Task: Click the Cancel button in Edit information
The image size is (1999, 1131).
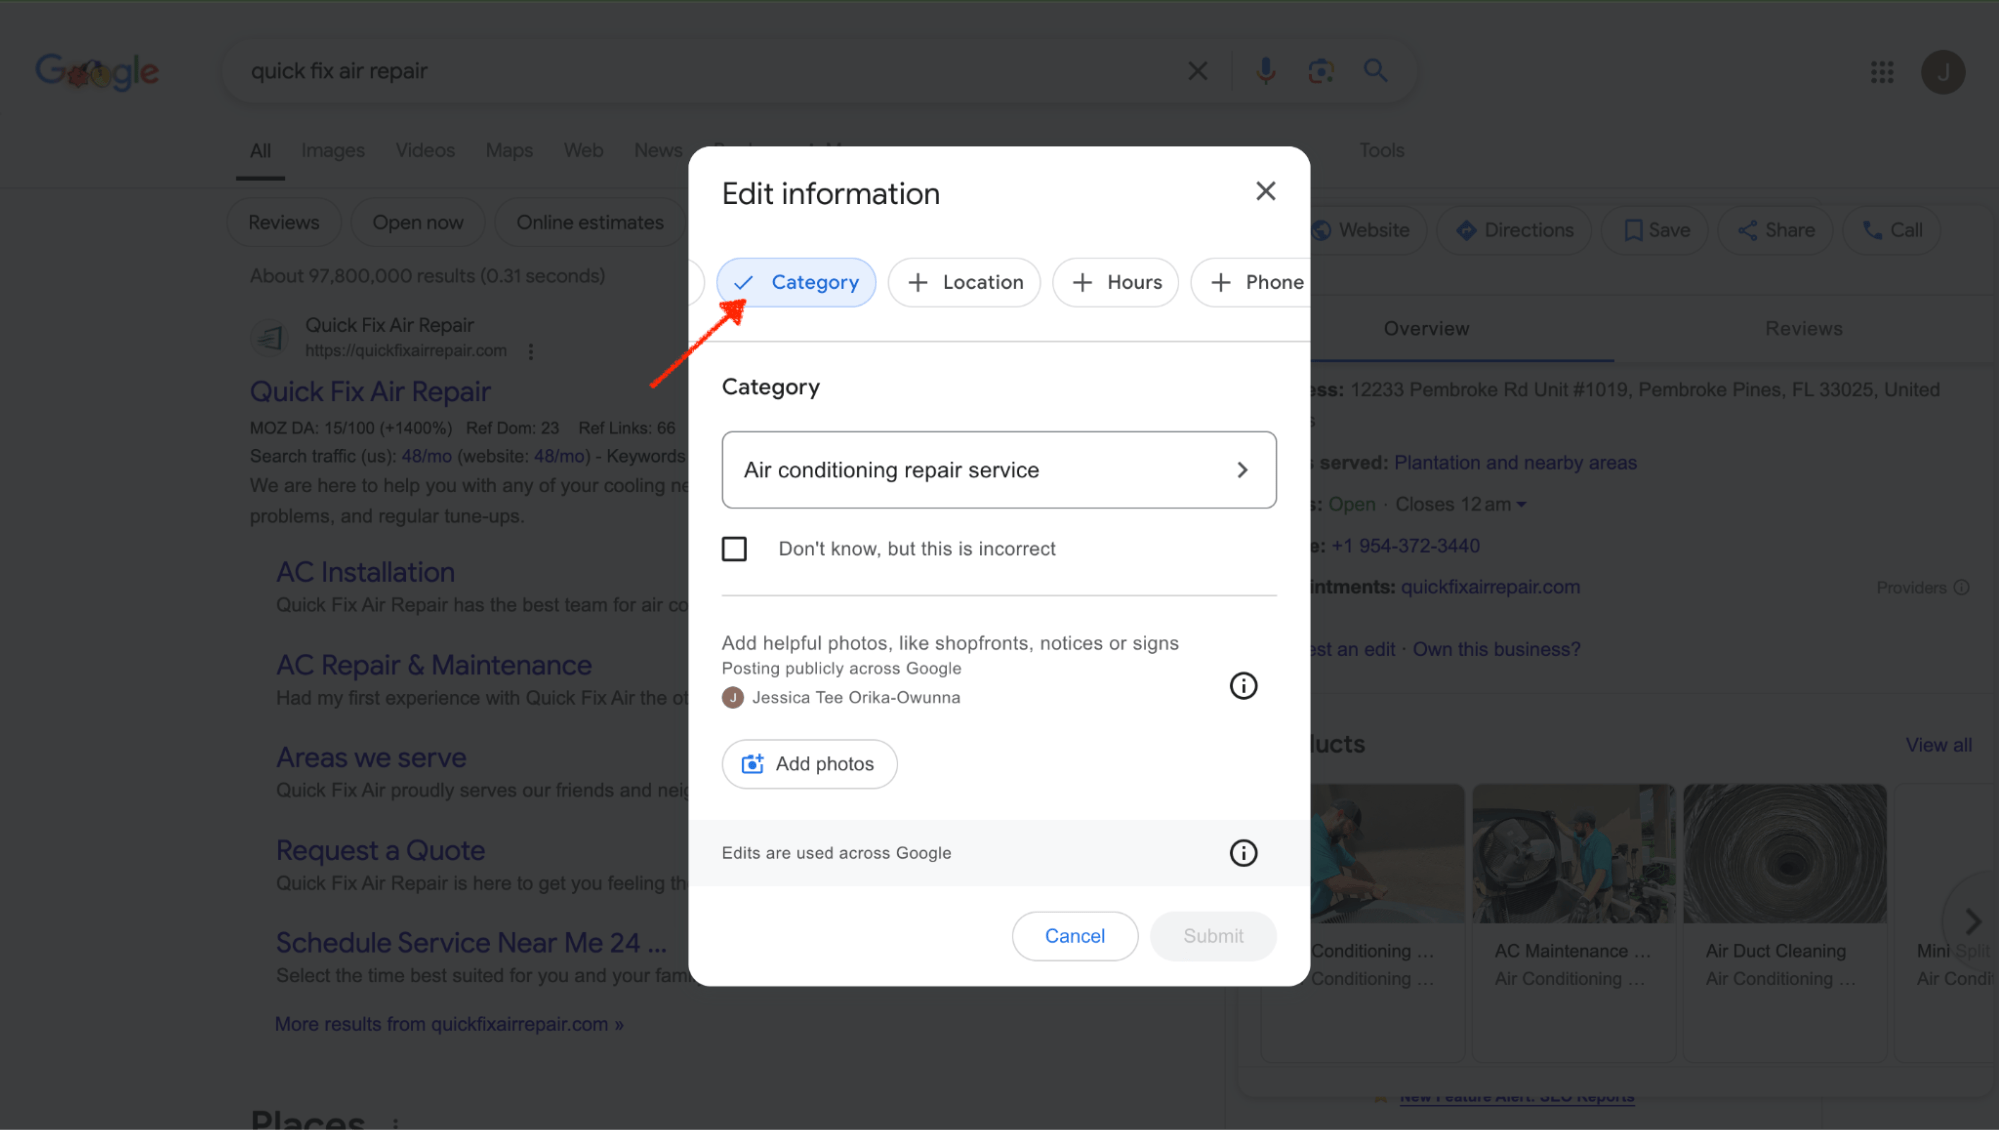Action: point(1074,935)
